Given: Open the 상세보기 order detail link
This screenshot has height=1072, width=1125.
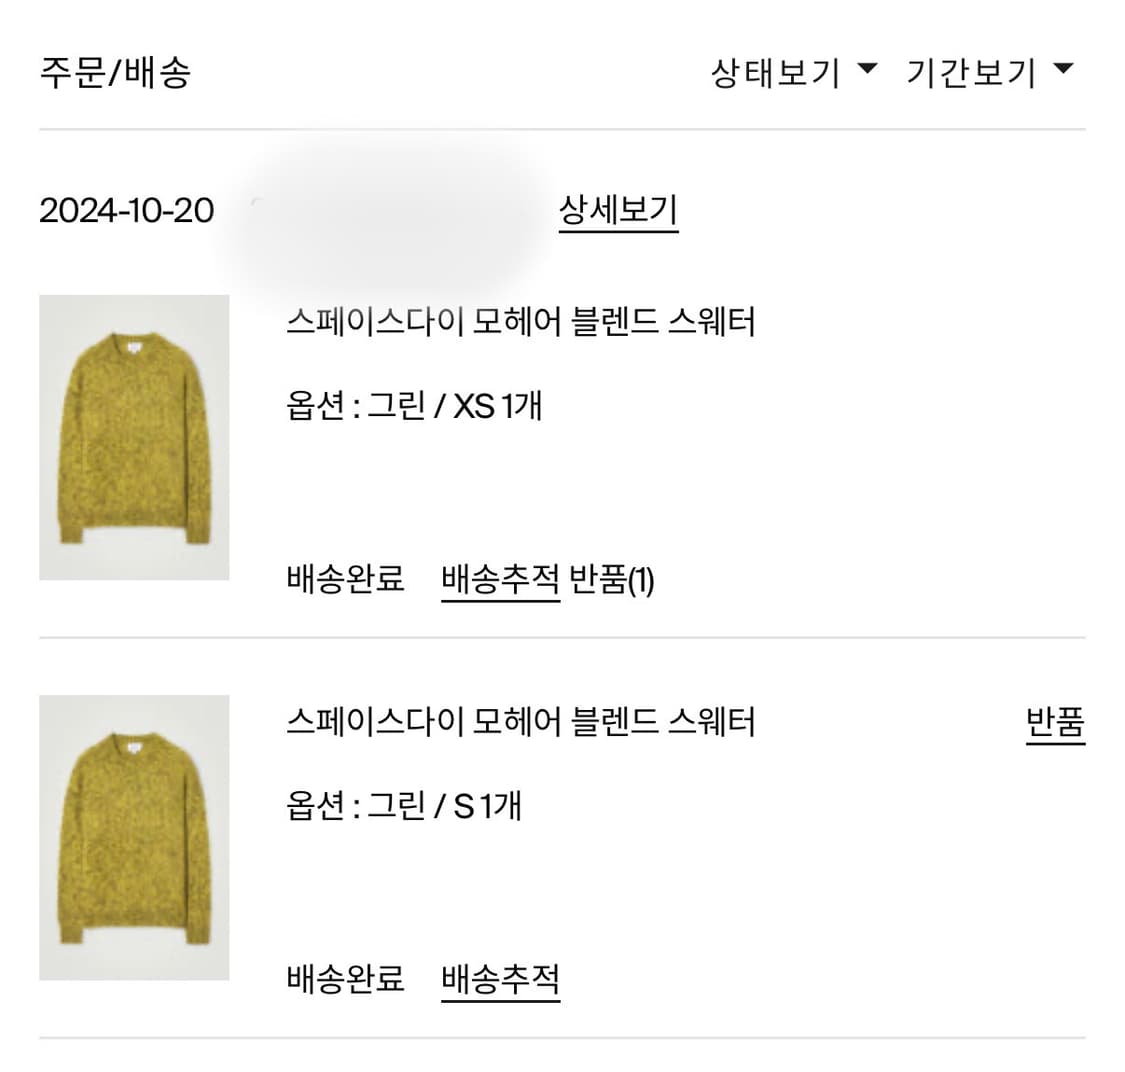Looking at the screenshot, I should [x=618, y=213].
